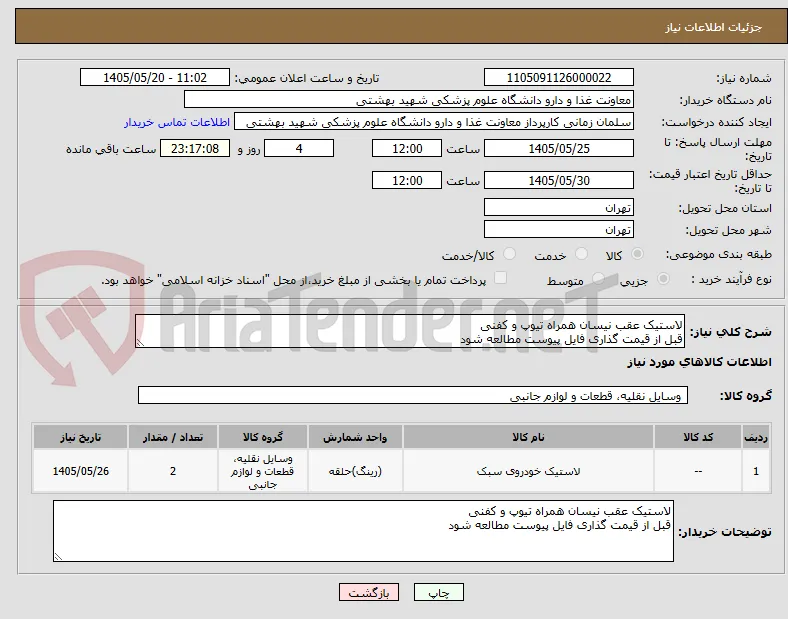Screen dimensions: 788x619
Task: Click the ردیف column header
Action: click(x=756, y=437)
